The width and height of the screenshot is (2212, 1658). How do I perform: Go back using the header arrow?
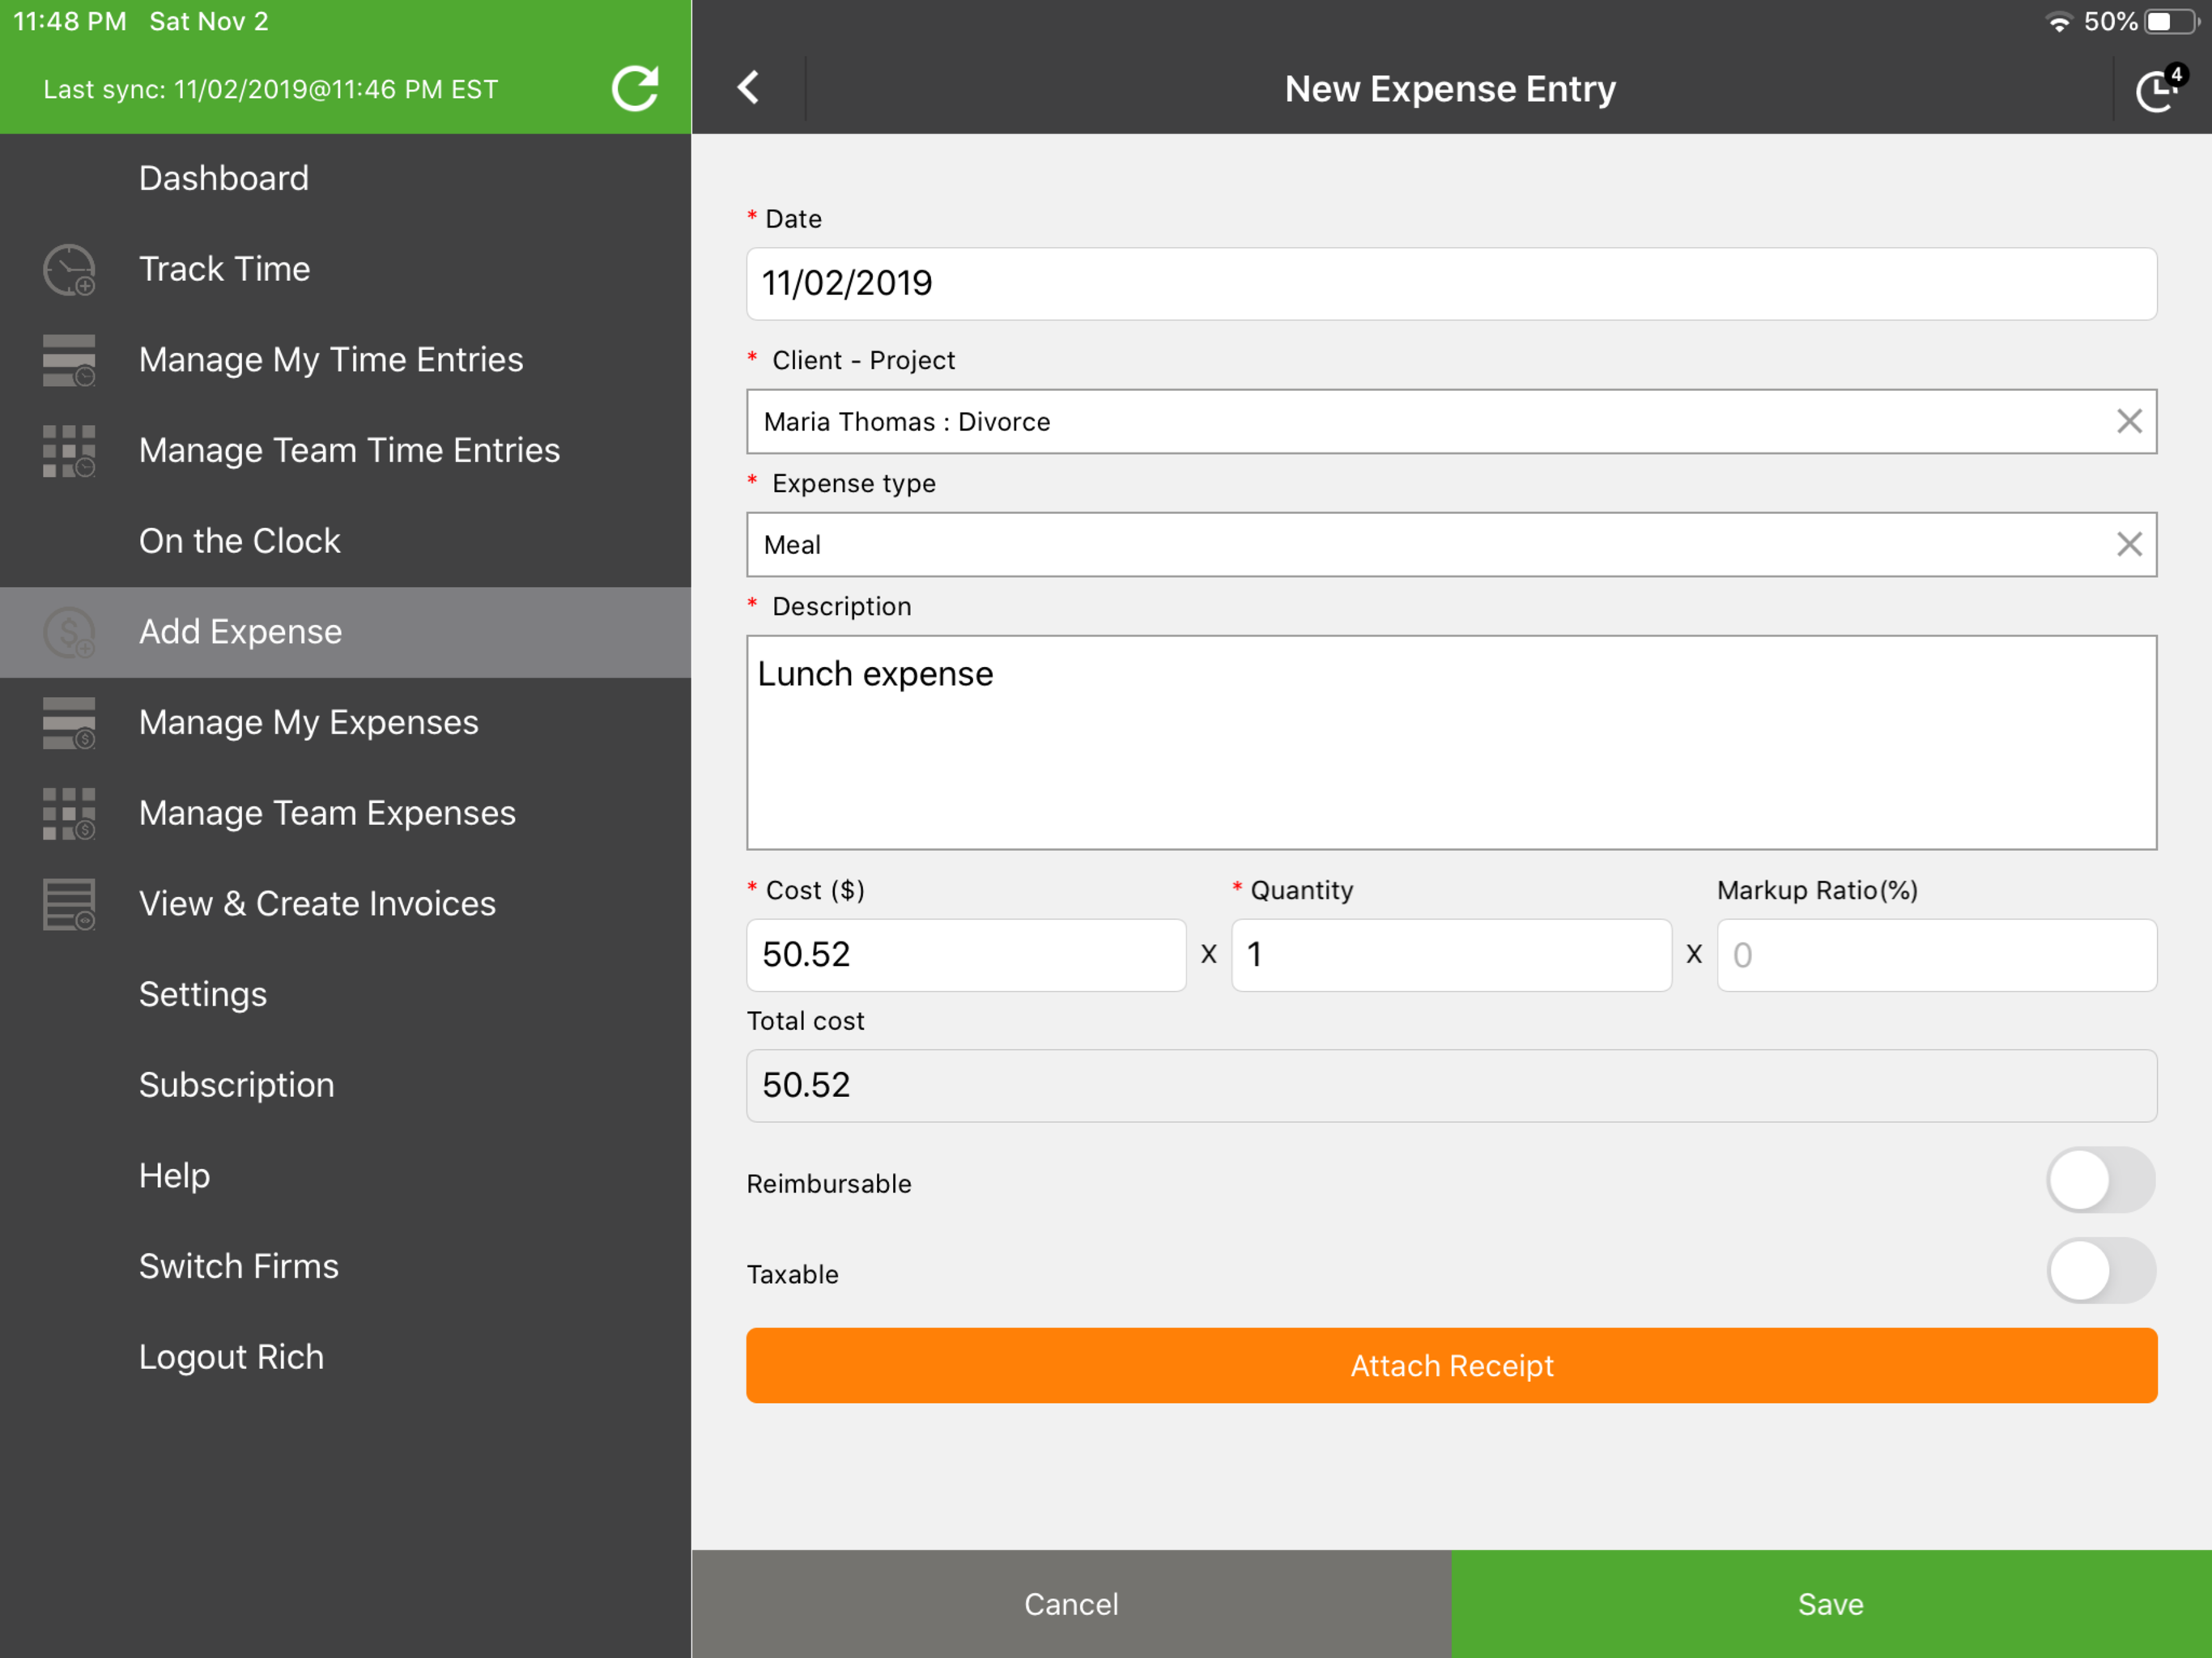coord(748,88)
